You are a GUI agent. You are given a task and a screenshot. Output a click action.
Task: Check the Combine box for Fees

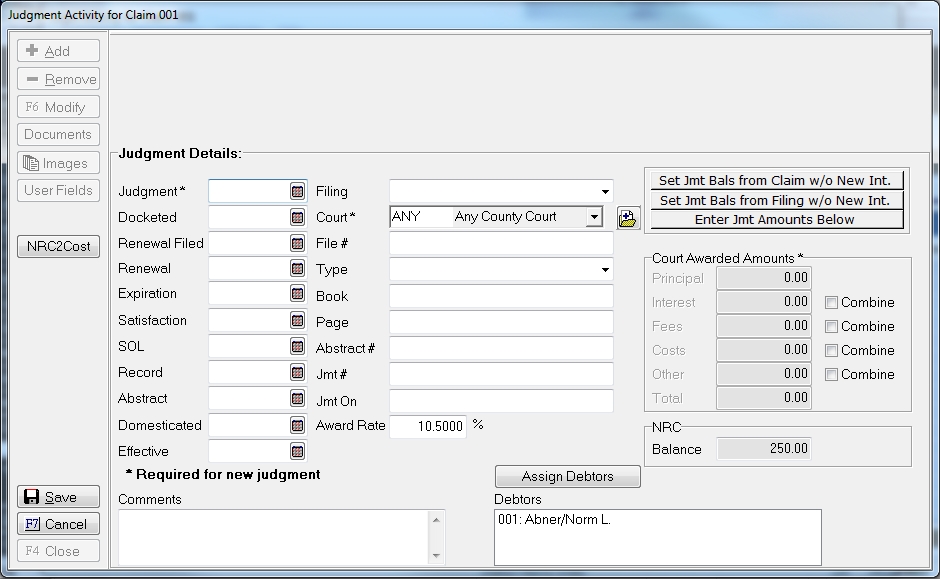tap(831, 327)
